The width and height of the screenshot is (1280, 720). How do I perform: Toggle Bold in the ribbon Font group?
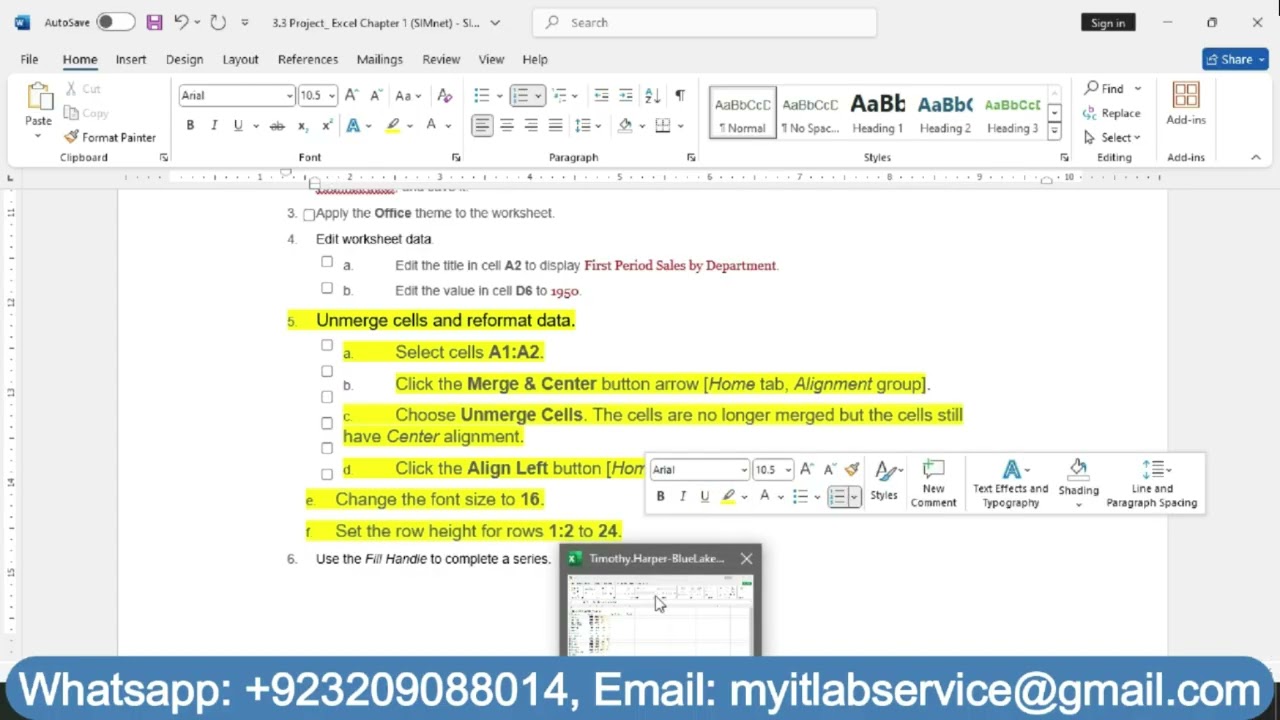click(x=190, y=125)
